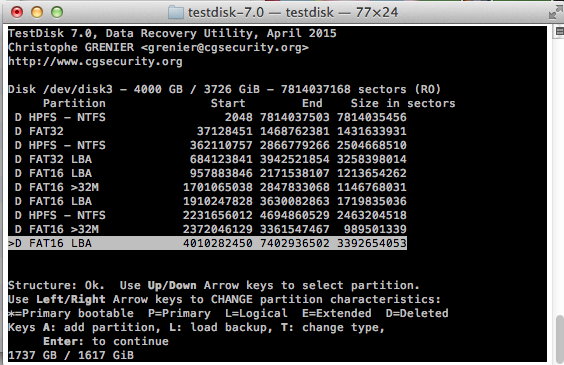564x365 pixels.
Task: Click the yellow minimize window button
Action: [37, 12]
